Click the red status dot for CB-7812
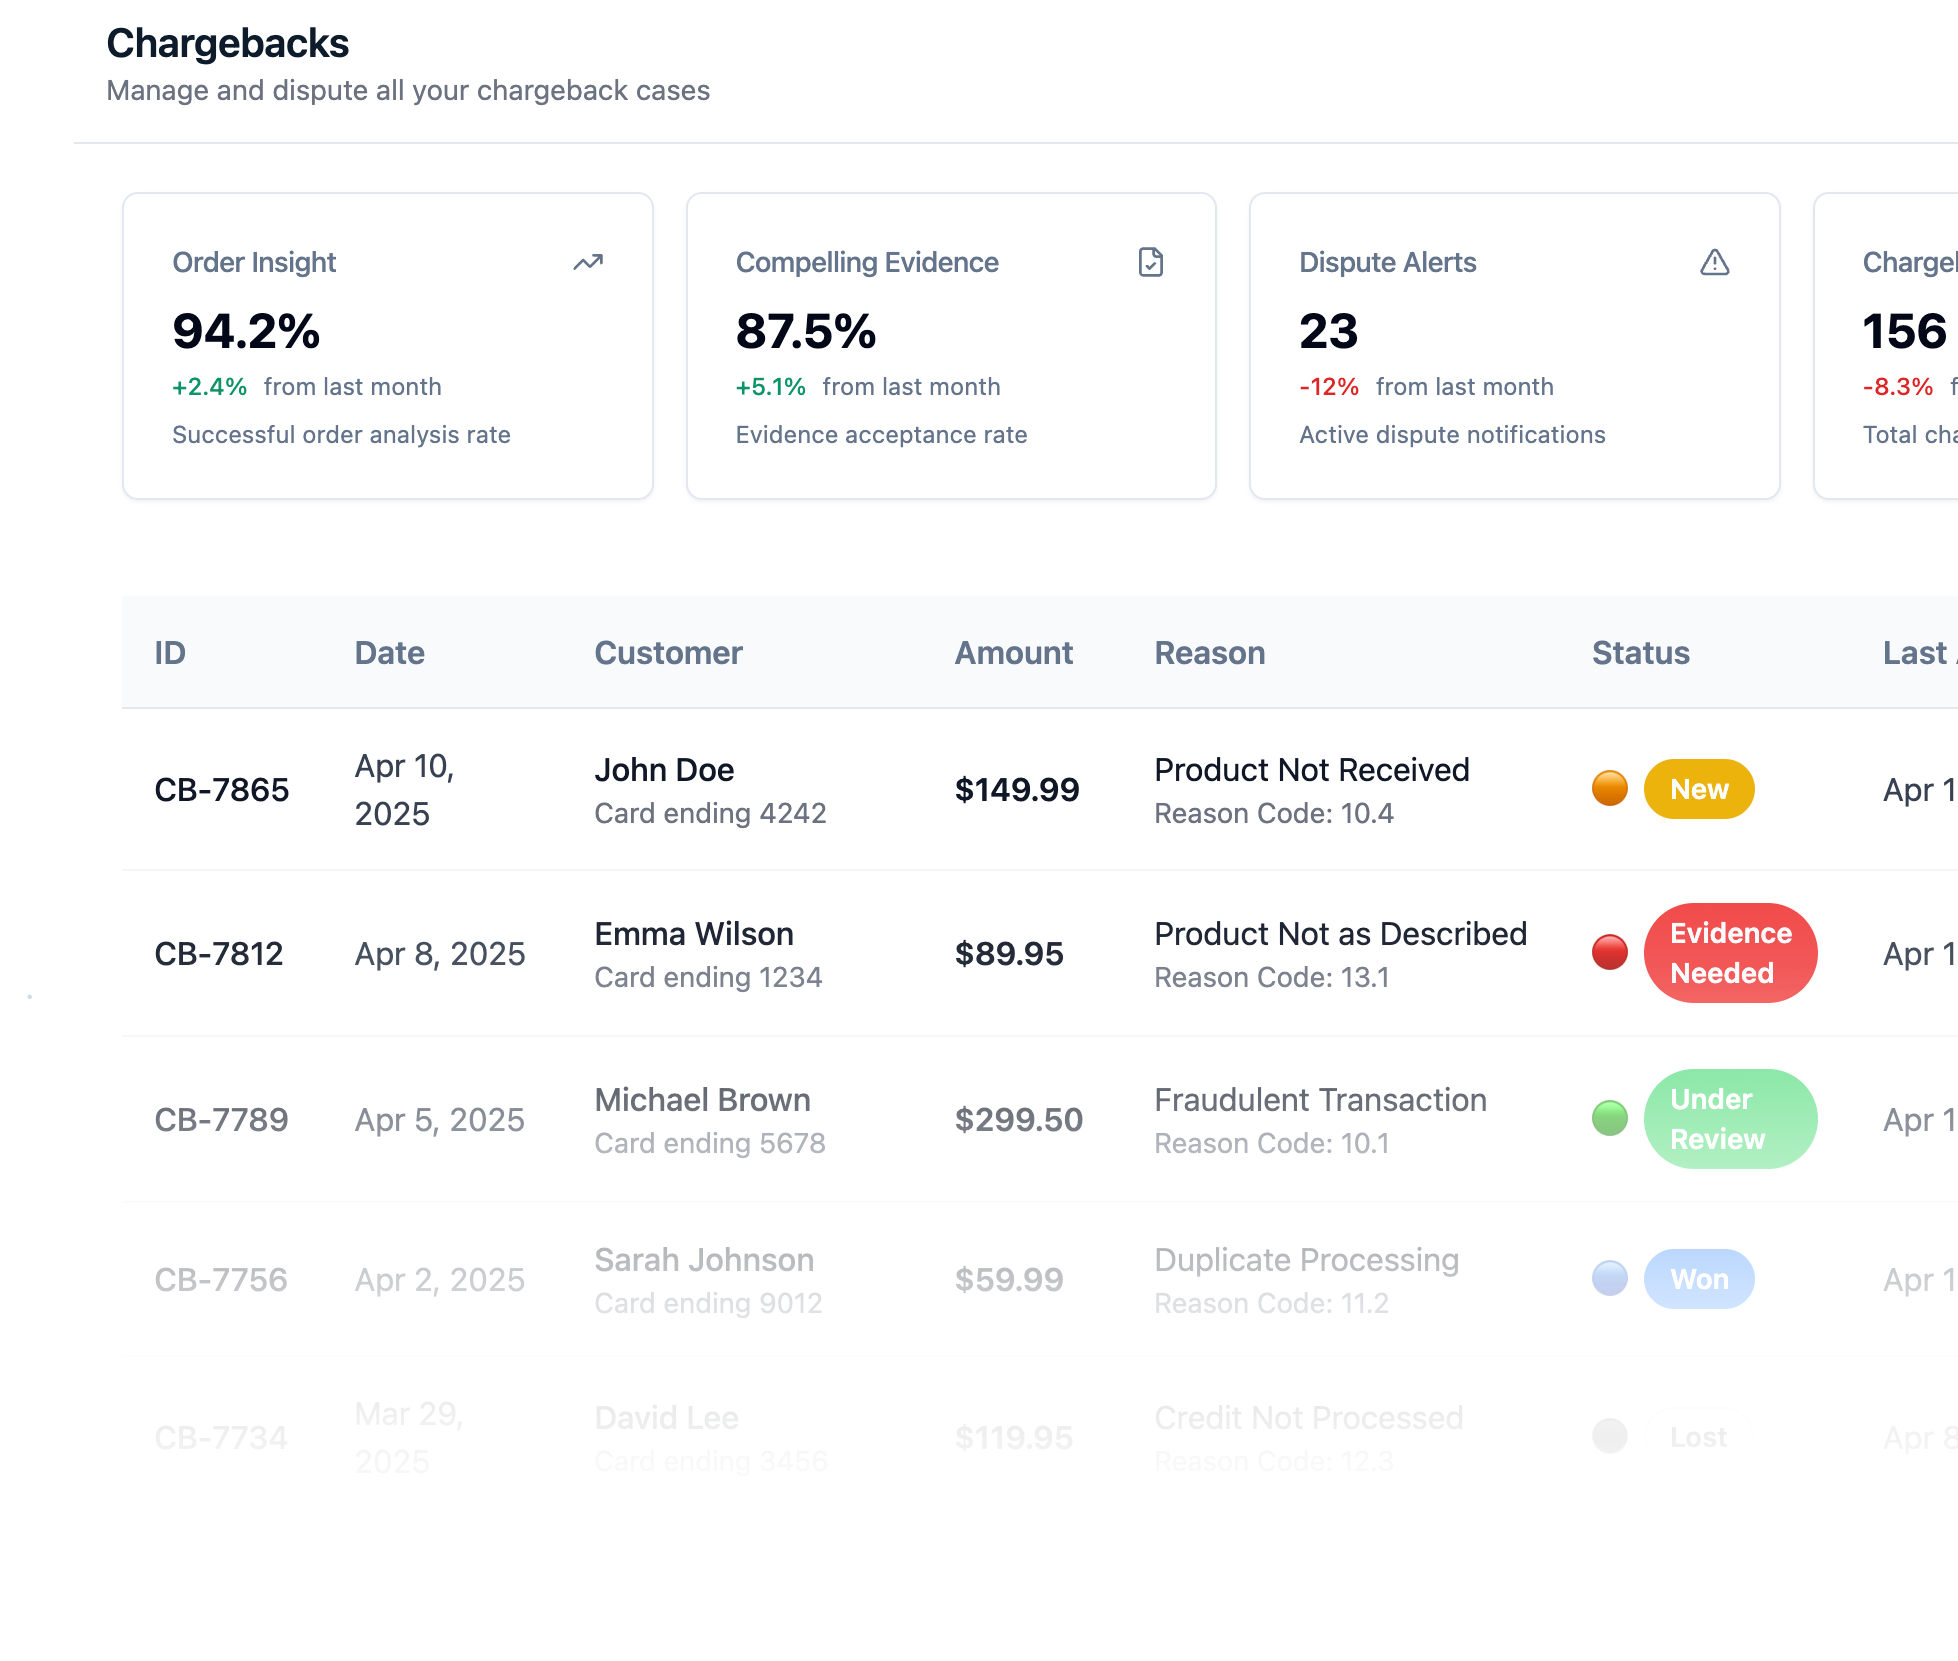Viewport: 1958px width, 1661px height. point(1609,952)
